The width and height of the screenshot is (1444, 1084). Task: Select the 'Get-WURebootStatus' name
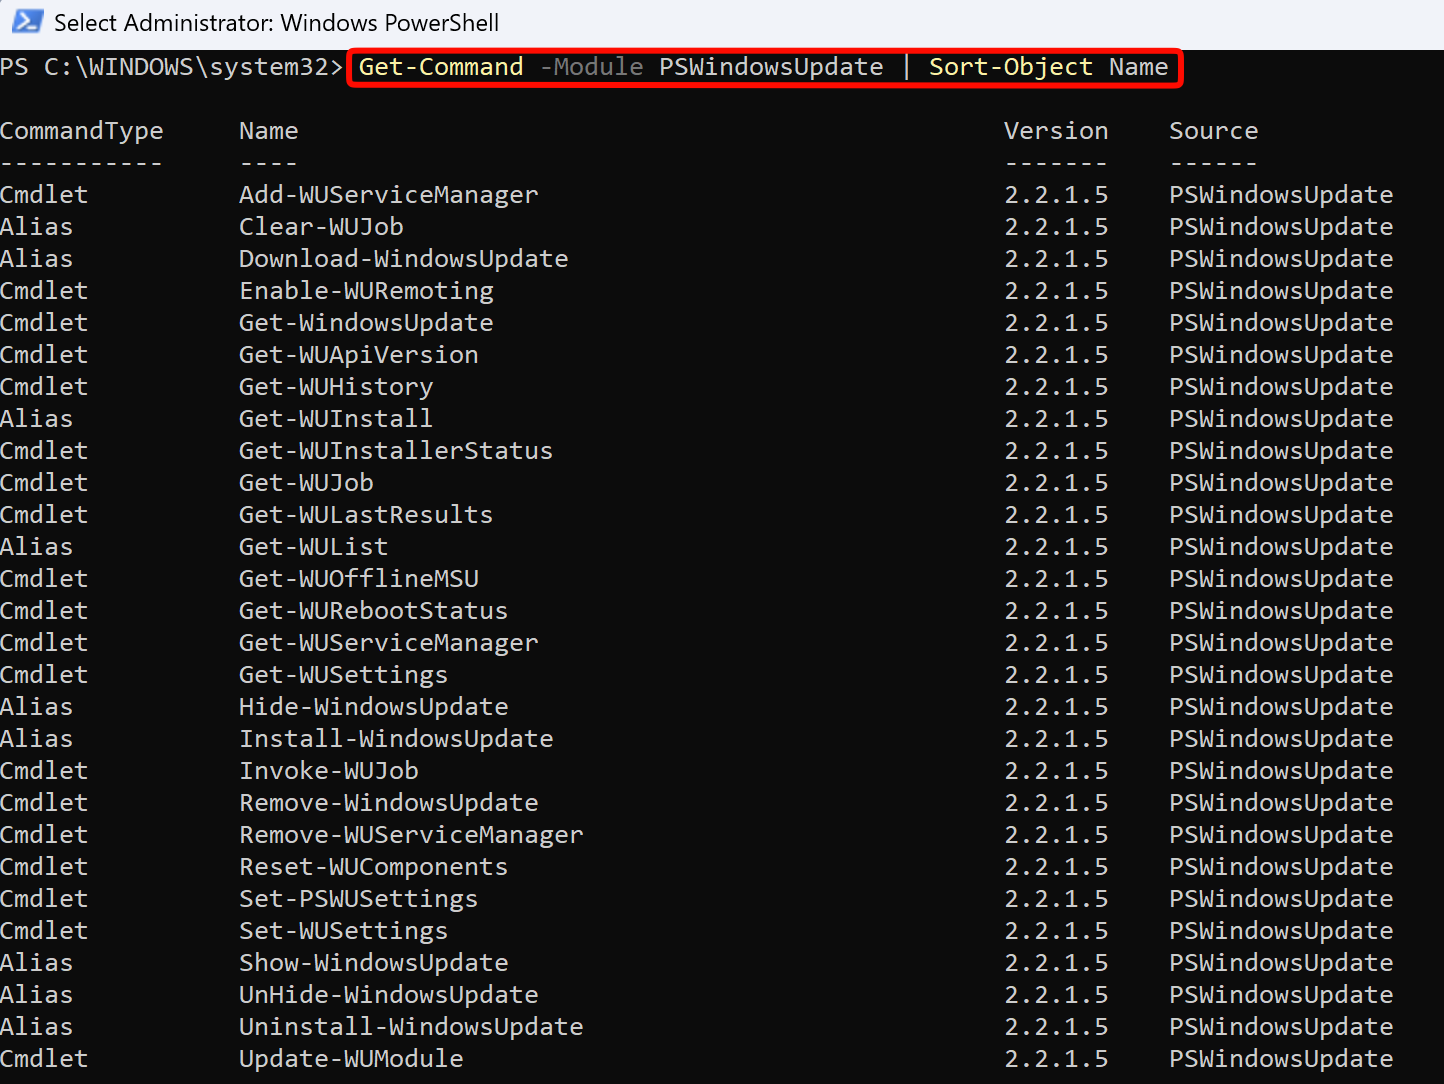(x=374, y=611)
